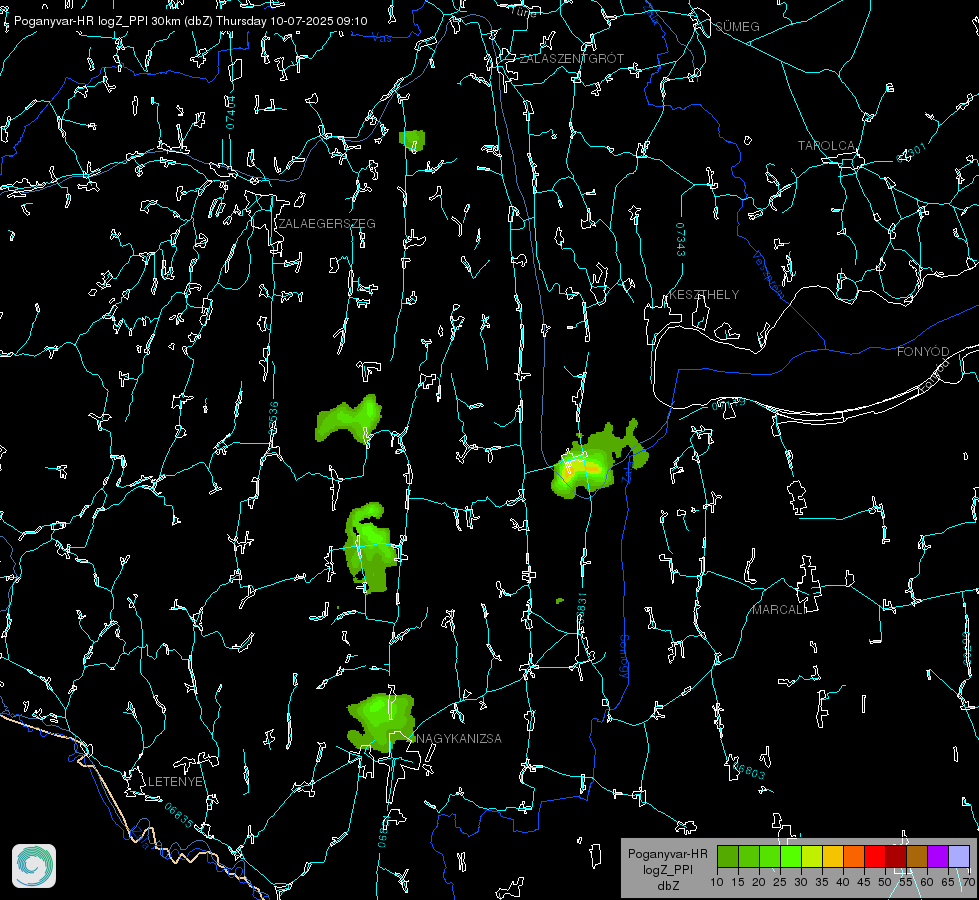Click the legend scale value 10
Viewport: 979px width, 900px height.
click(x=717, y=882)
